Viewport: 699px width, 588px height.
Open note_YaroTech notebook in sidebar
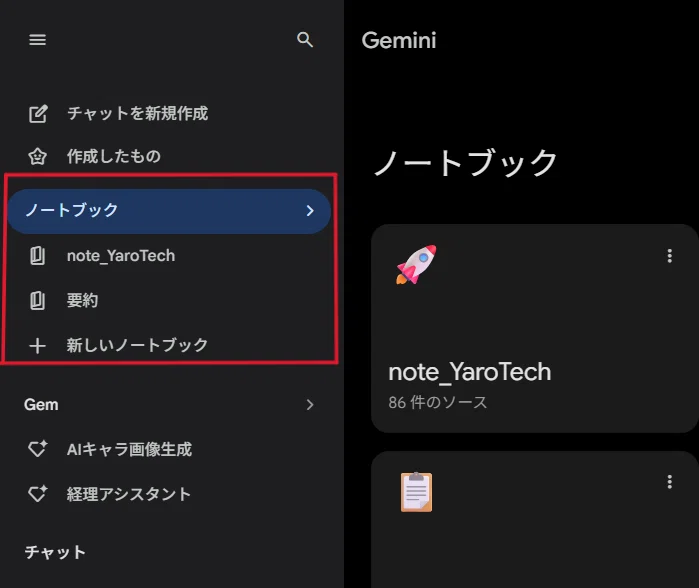(121, 256)
